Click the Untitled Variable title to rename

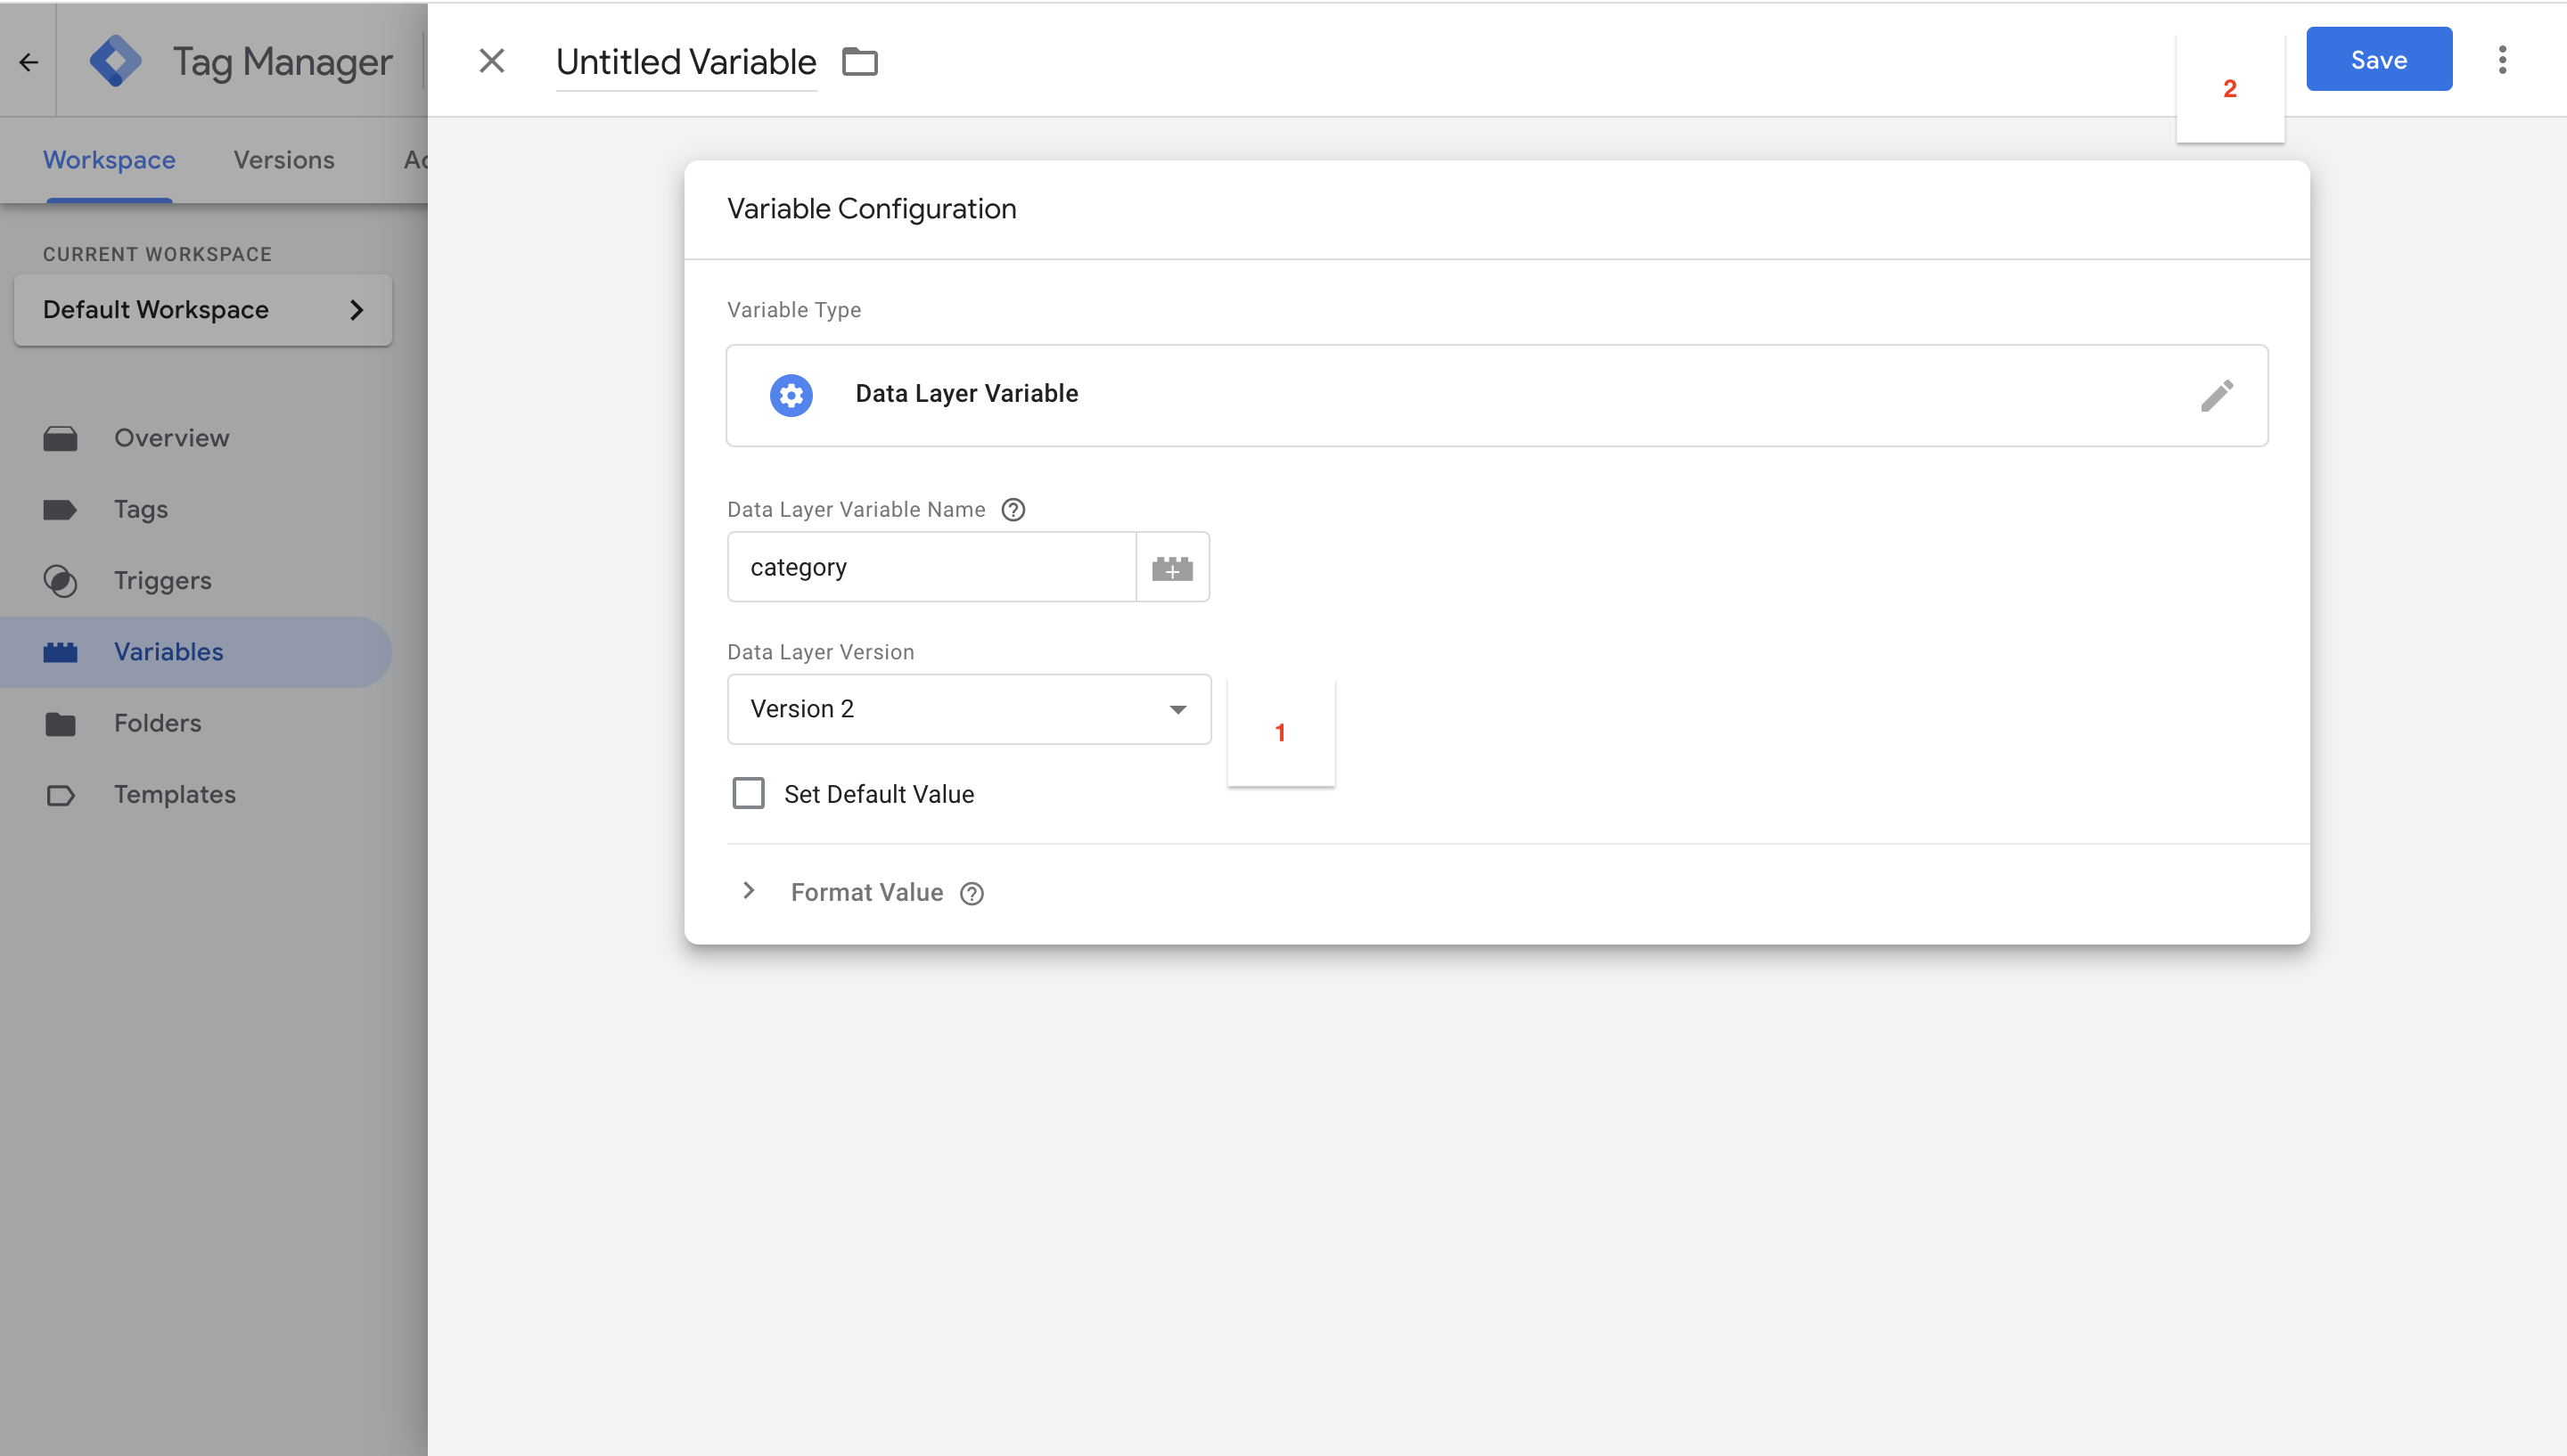[686, 62]
